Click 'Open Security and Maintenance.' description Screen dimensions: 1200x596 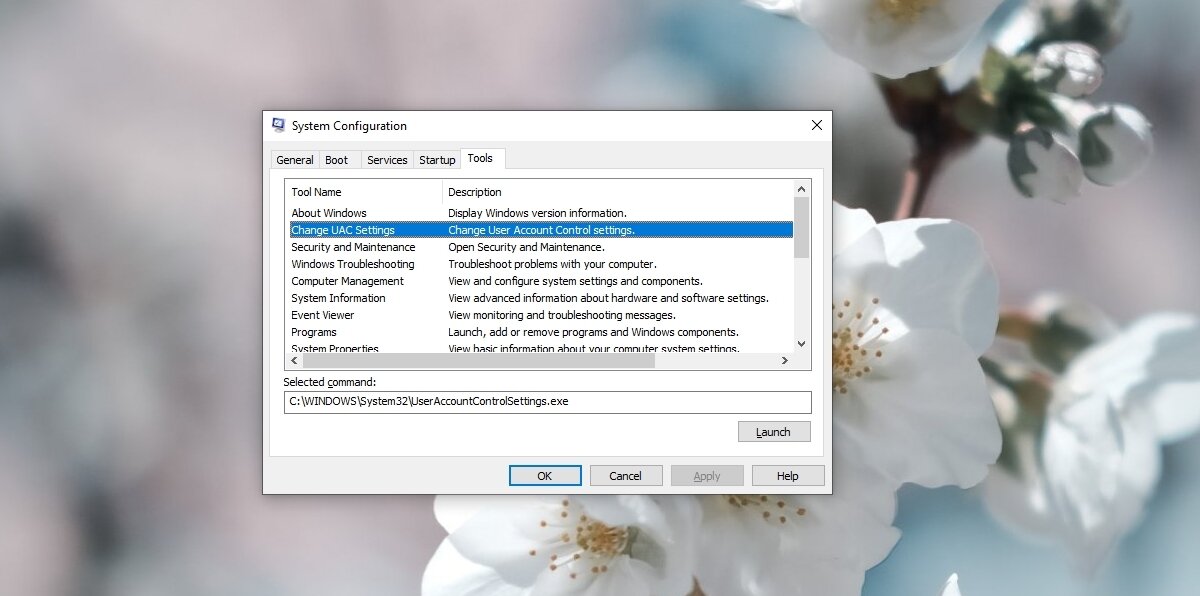526,247
